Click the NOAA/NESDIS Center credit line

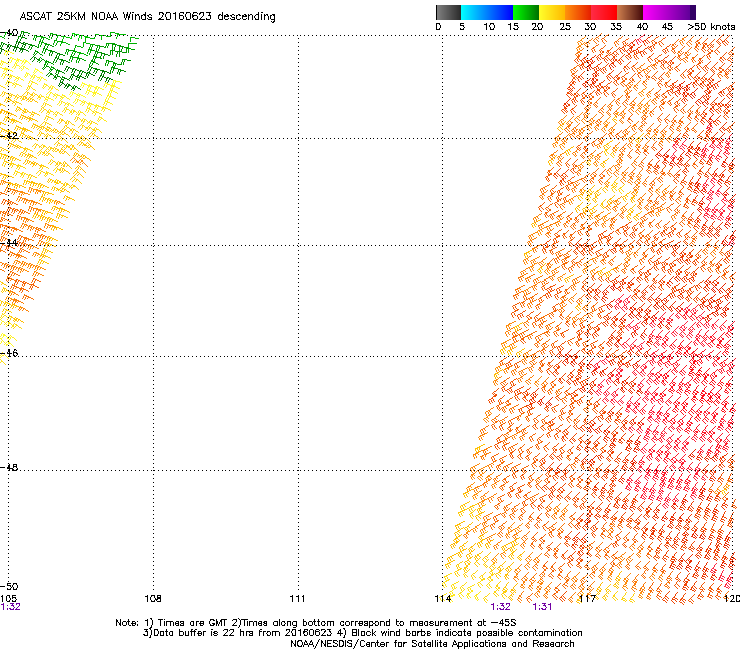point(432,644)
